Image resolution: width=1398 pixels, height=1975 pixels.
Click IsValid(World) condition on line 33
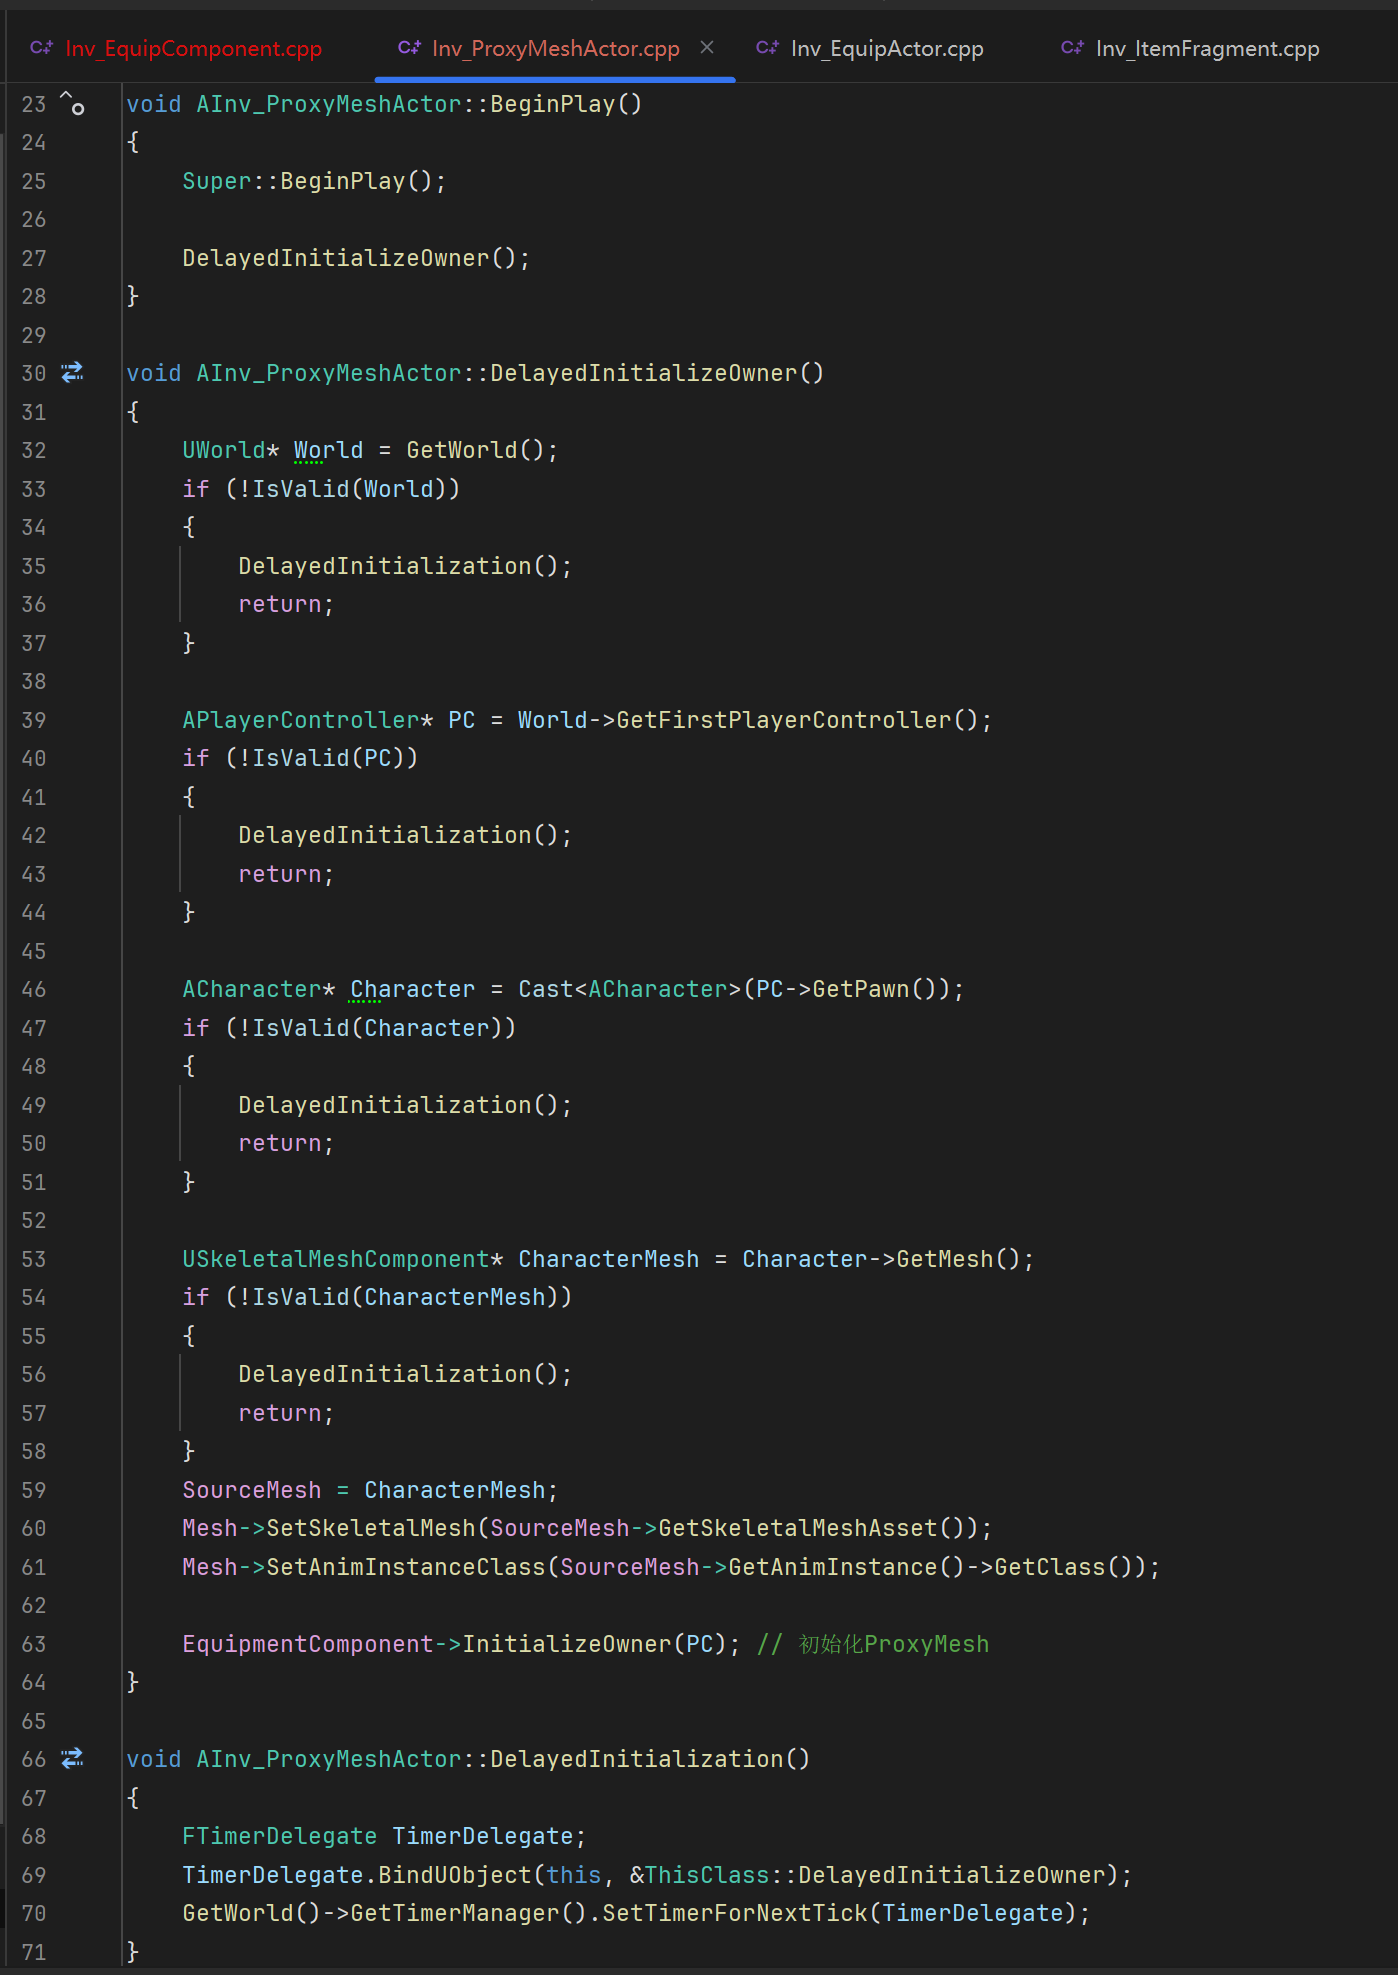coord(349,489)
